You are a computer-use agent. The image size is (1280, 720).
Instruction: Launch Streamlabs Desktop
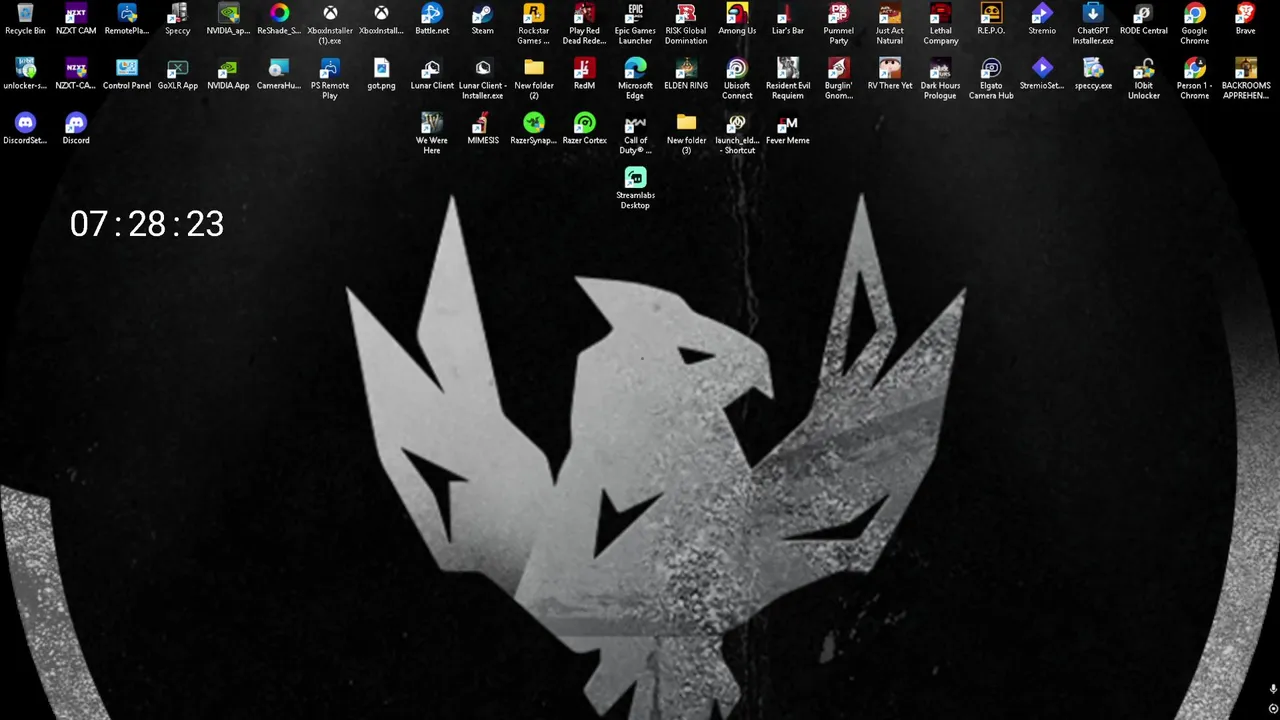click(635, 189)
